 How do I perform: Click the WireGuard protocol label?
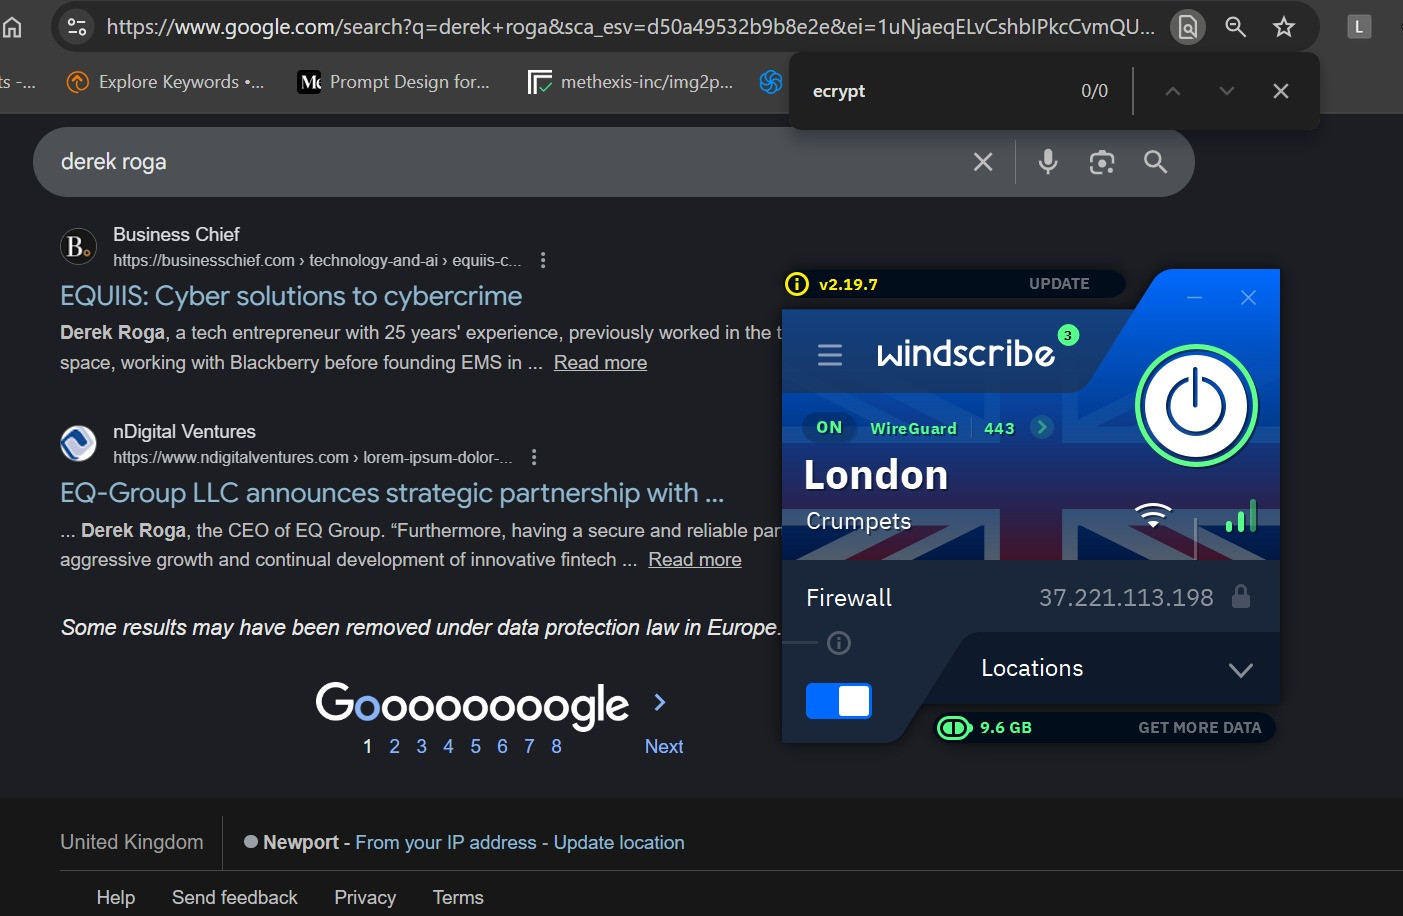[x=913, y=428]
